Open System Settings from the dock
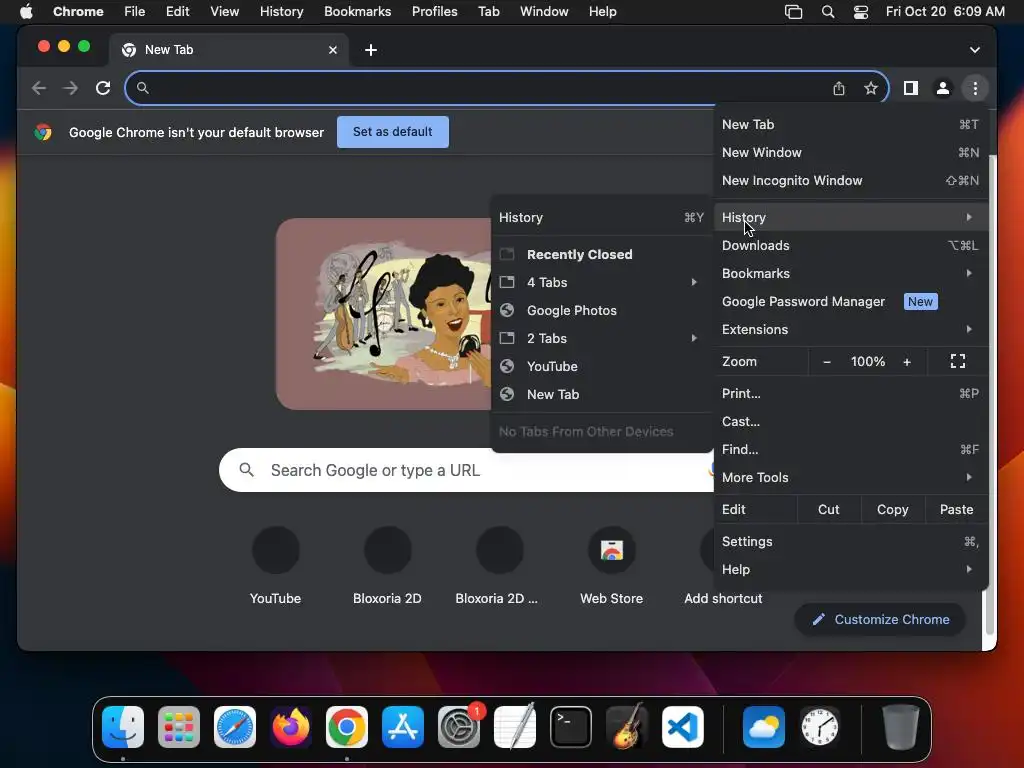Image resolution: width=1024 pixels, height=768 pixels. 459,727
